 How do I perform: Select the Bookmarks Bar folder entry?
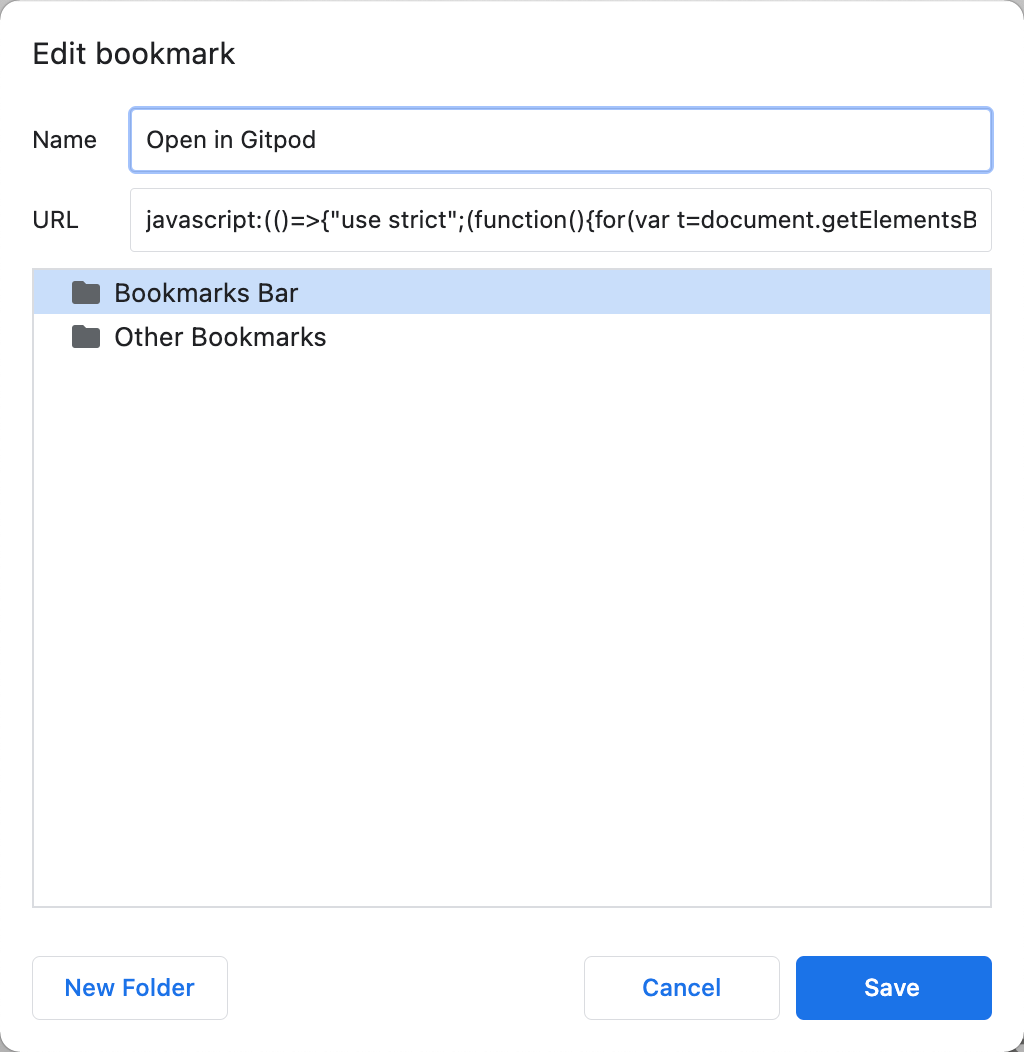(205, 292)
